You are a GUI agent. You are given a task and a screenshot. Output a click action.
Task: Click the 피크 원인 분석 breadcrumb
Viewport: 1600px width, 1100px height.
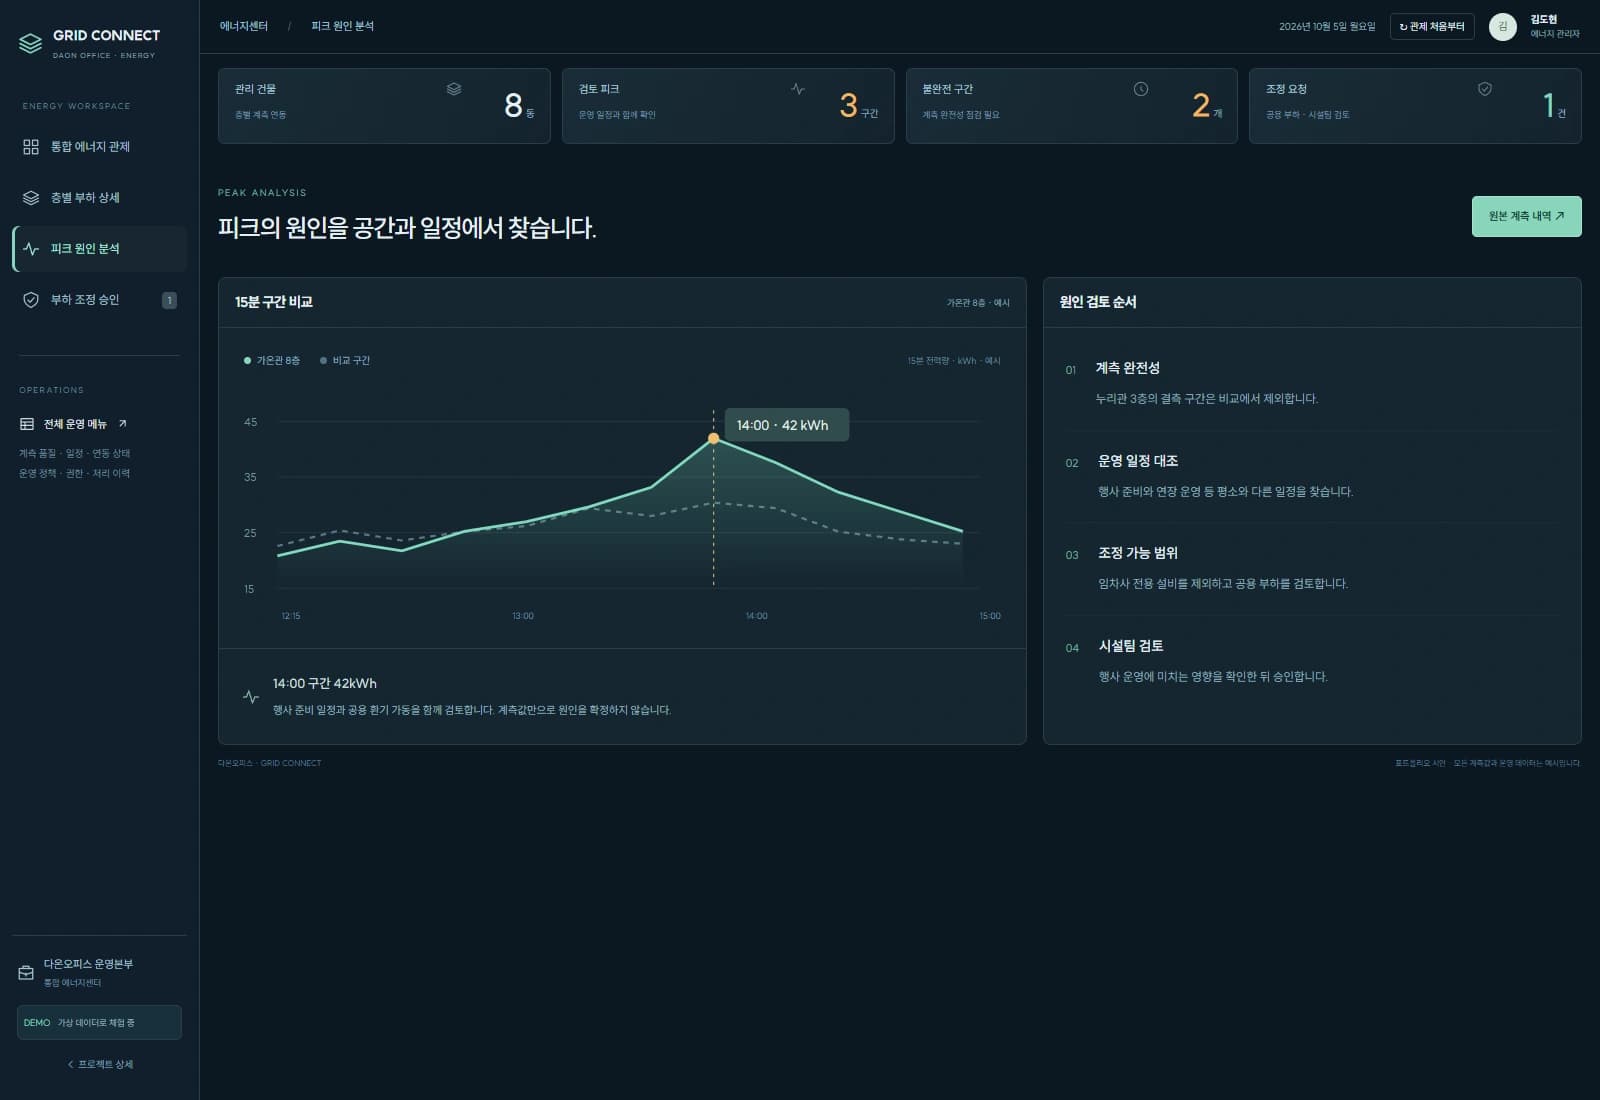click(x=342, y=26)
